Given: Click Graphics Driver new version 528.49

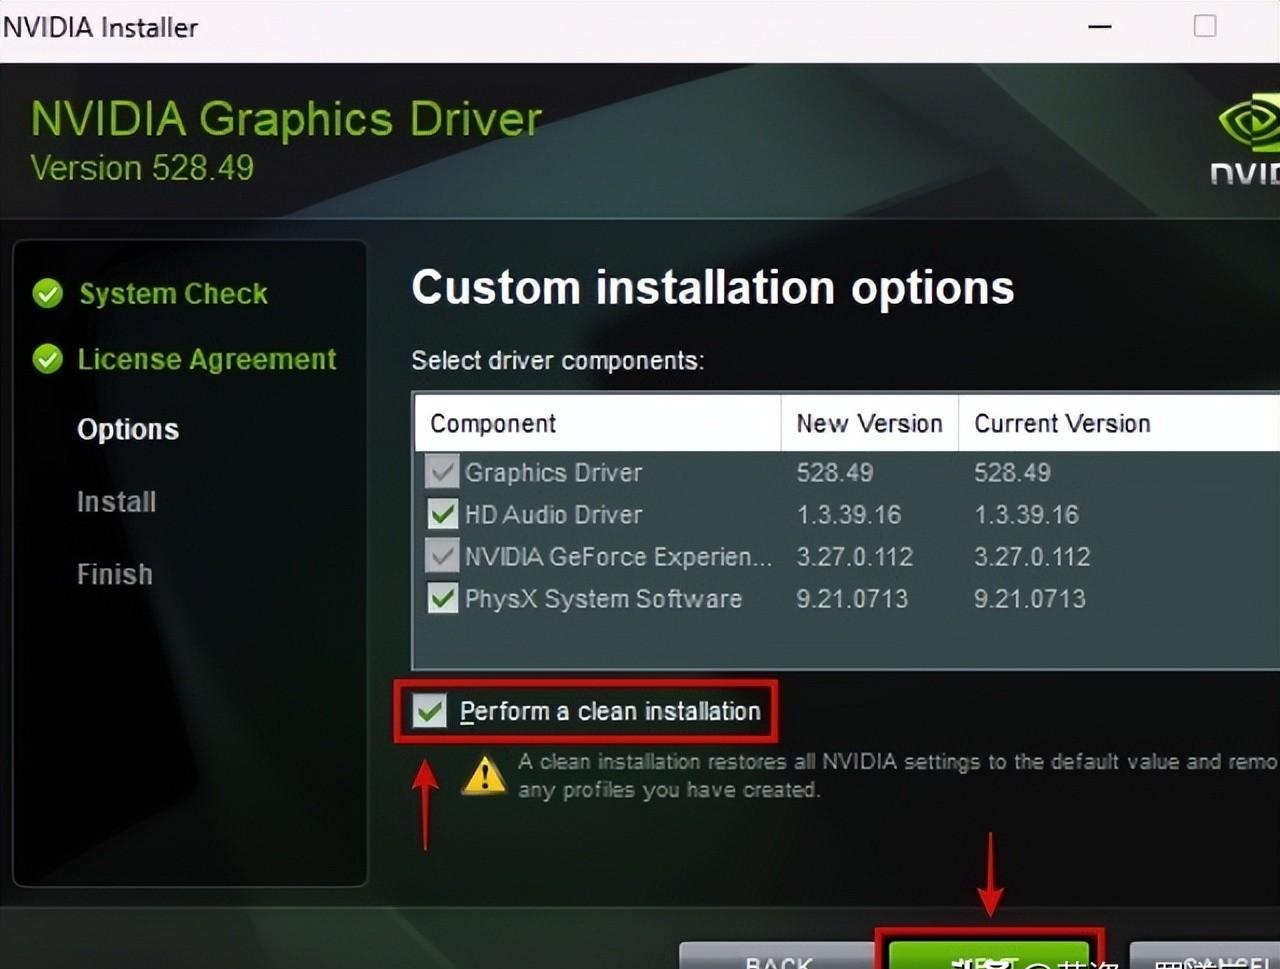Looking at the screenshot, I should [835, 472].
